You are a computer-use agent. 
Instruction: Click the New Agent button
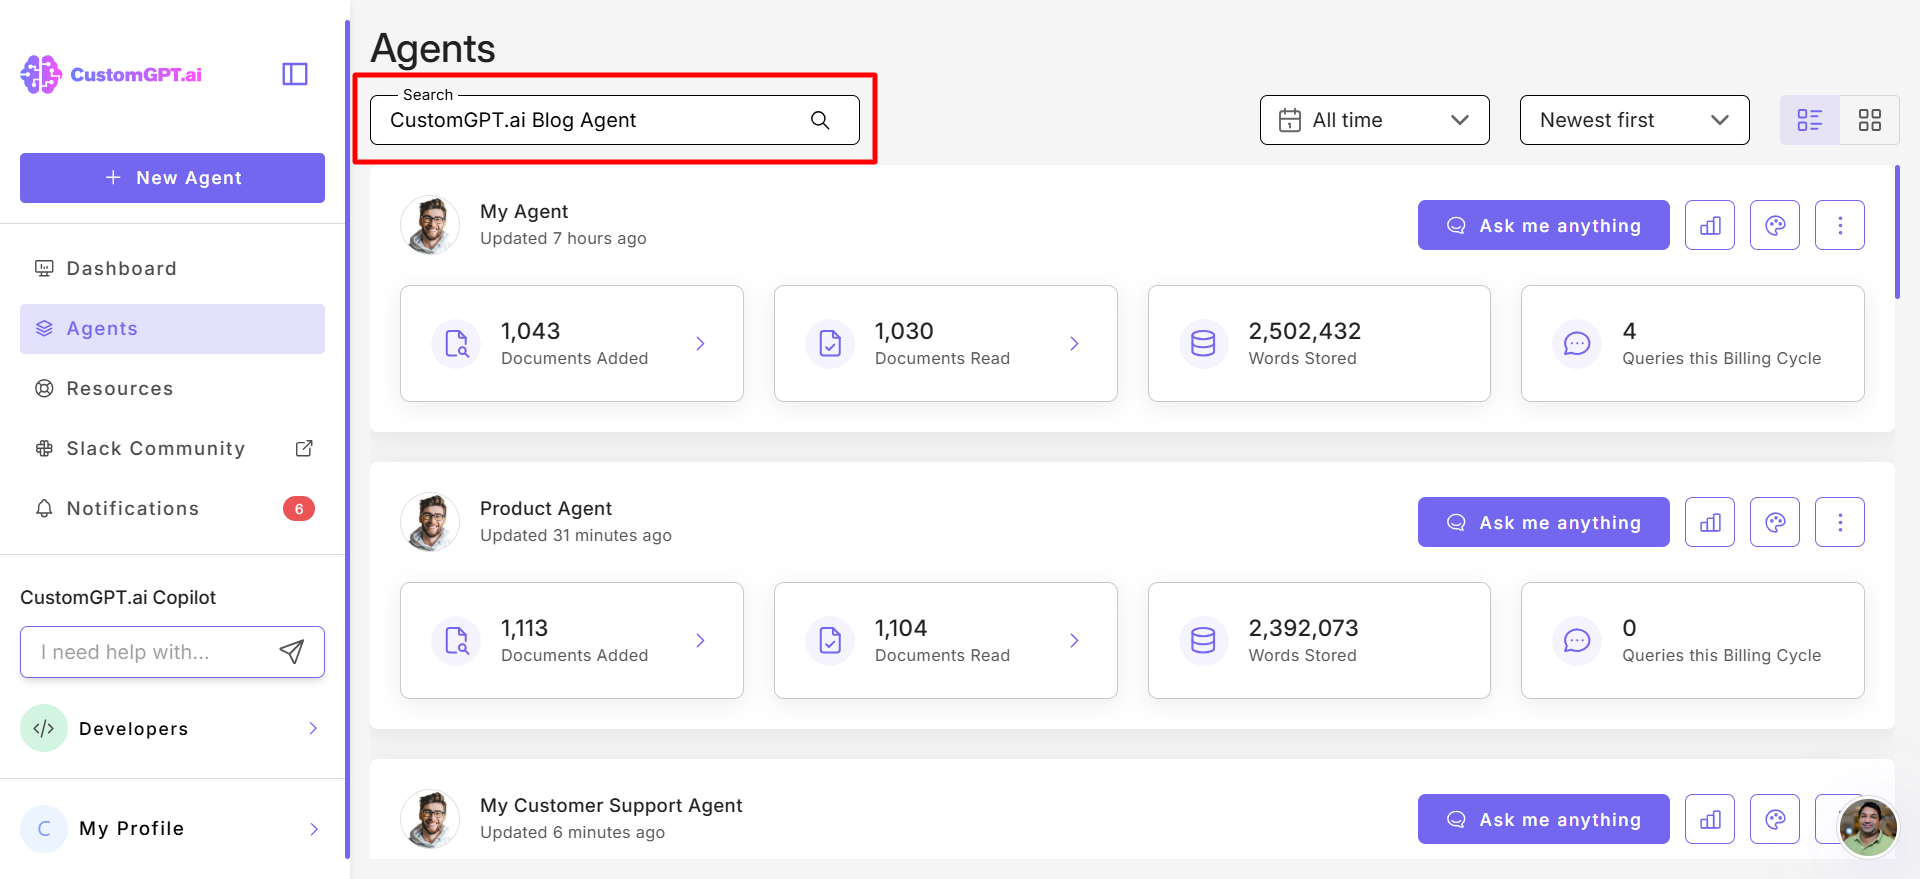tap(172, 178)
